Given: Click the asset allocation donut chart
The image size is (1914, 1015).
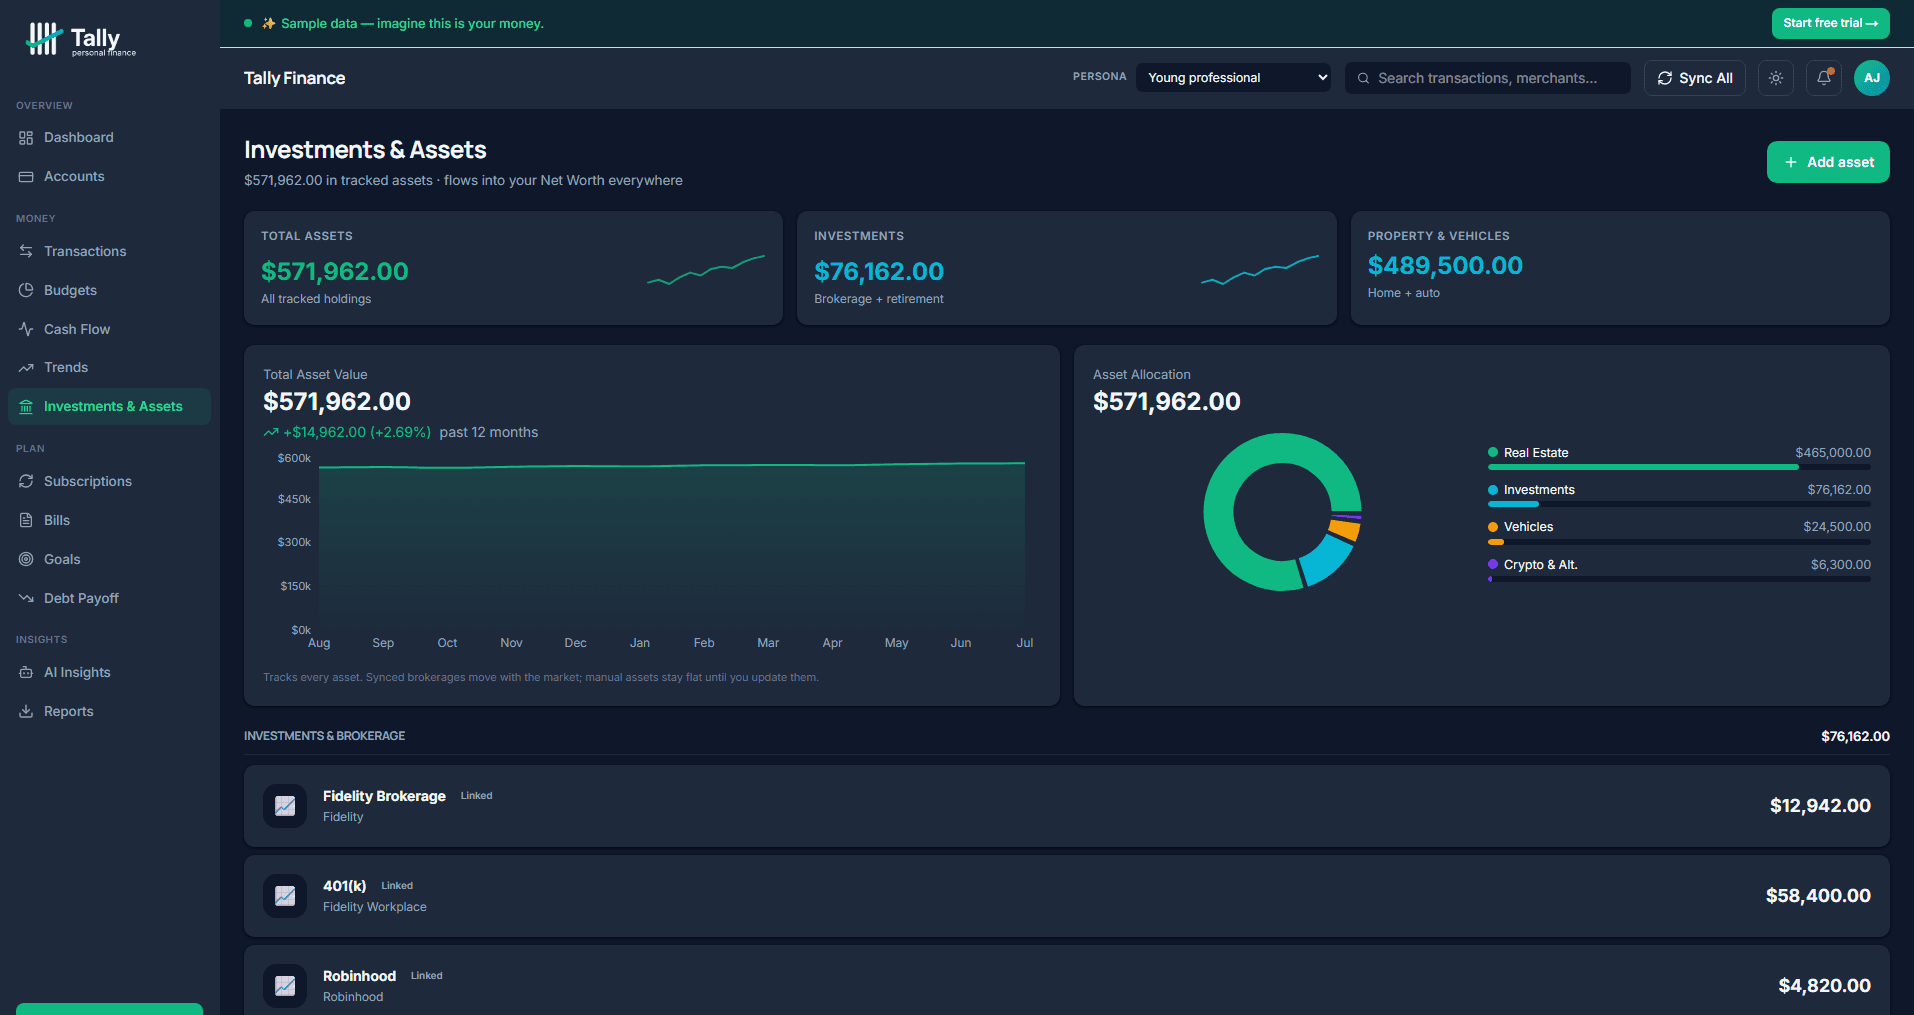Looking at the screenshot, I should click(1282, 512).
